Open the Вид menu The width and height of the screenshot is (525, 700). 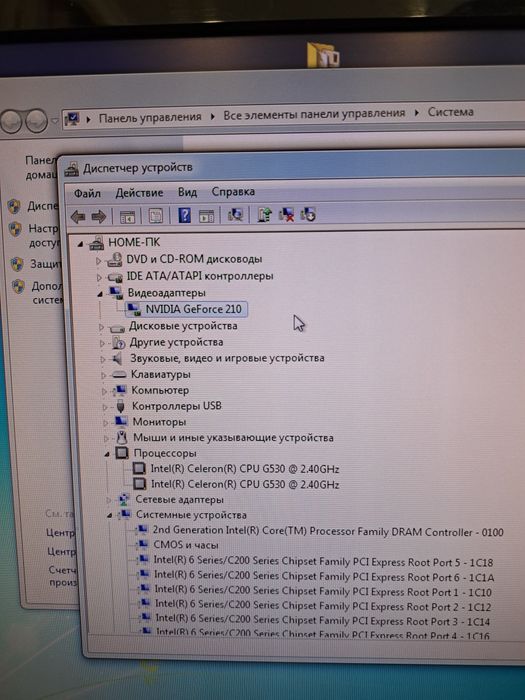(x=188, y=192)
